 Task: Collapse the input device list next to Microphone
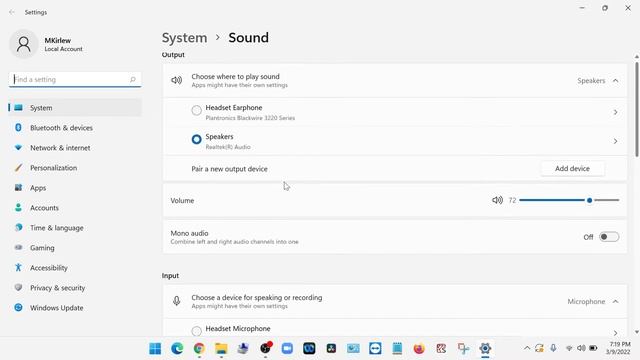click(x=616, y=302)
